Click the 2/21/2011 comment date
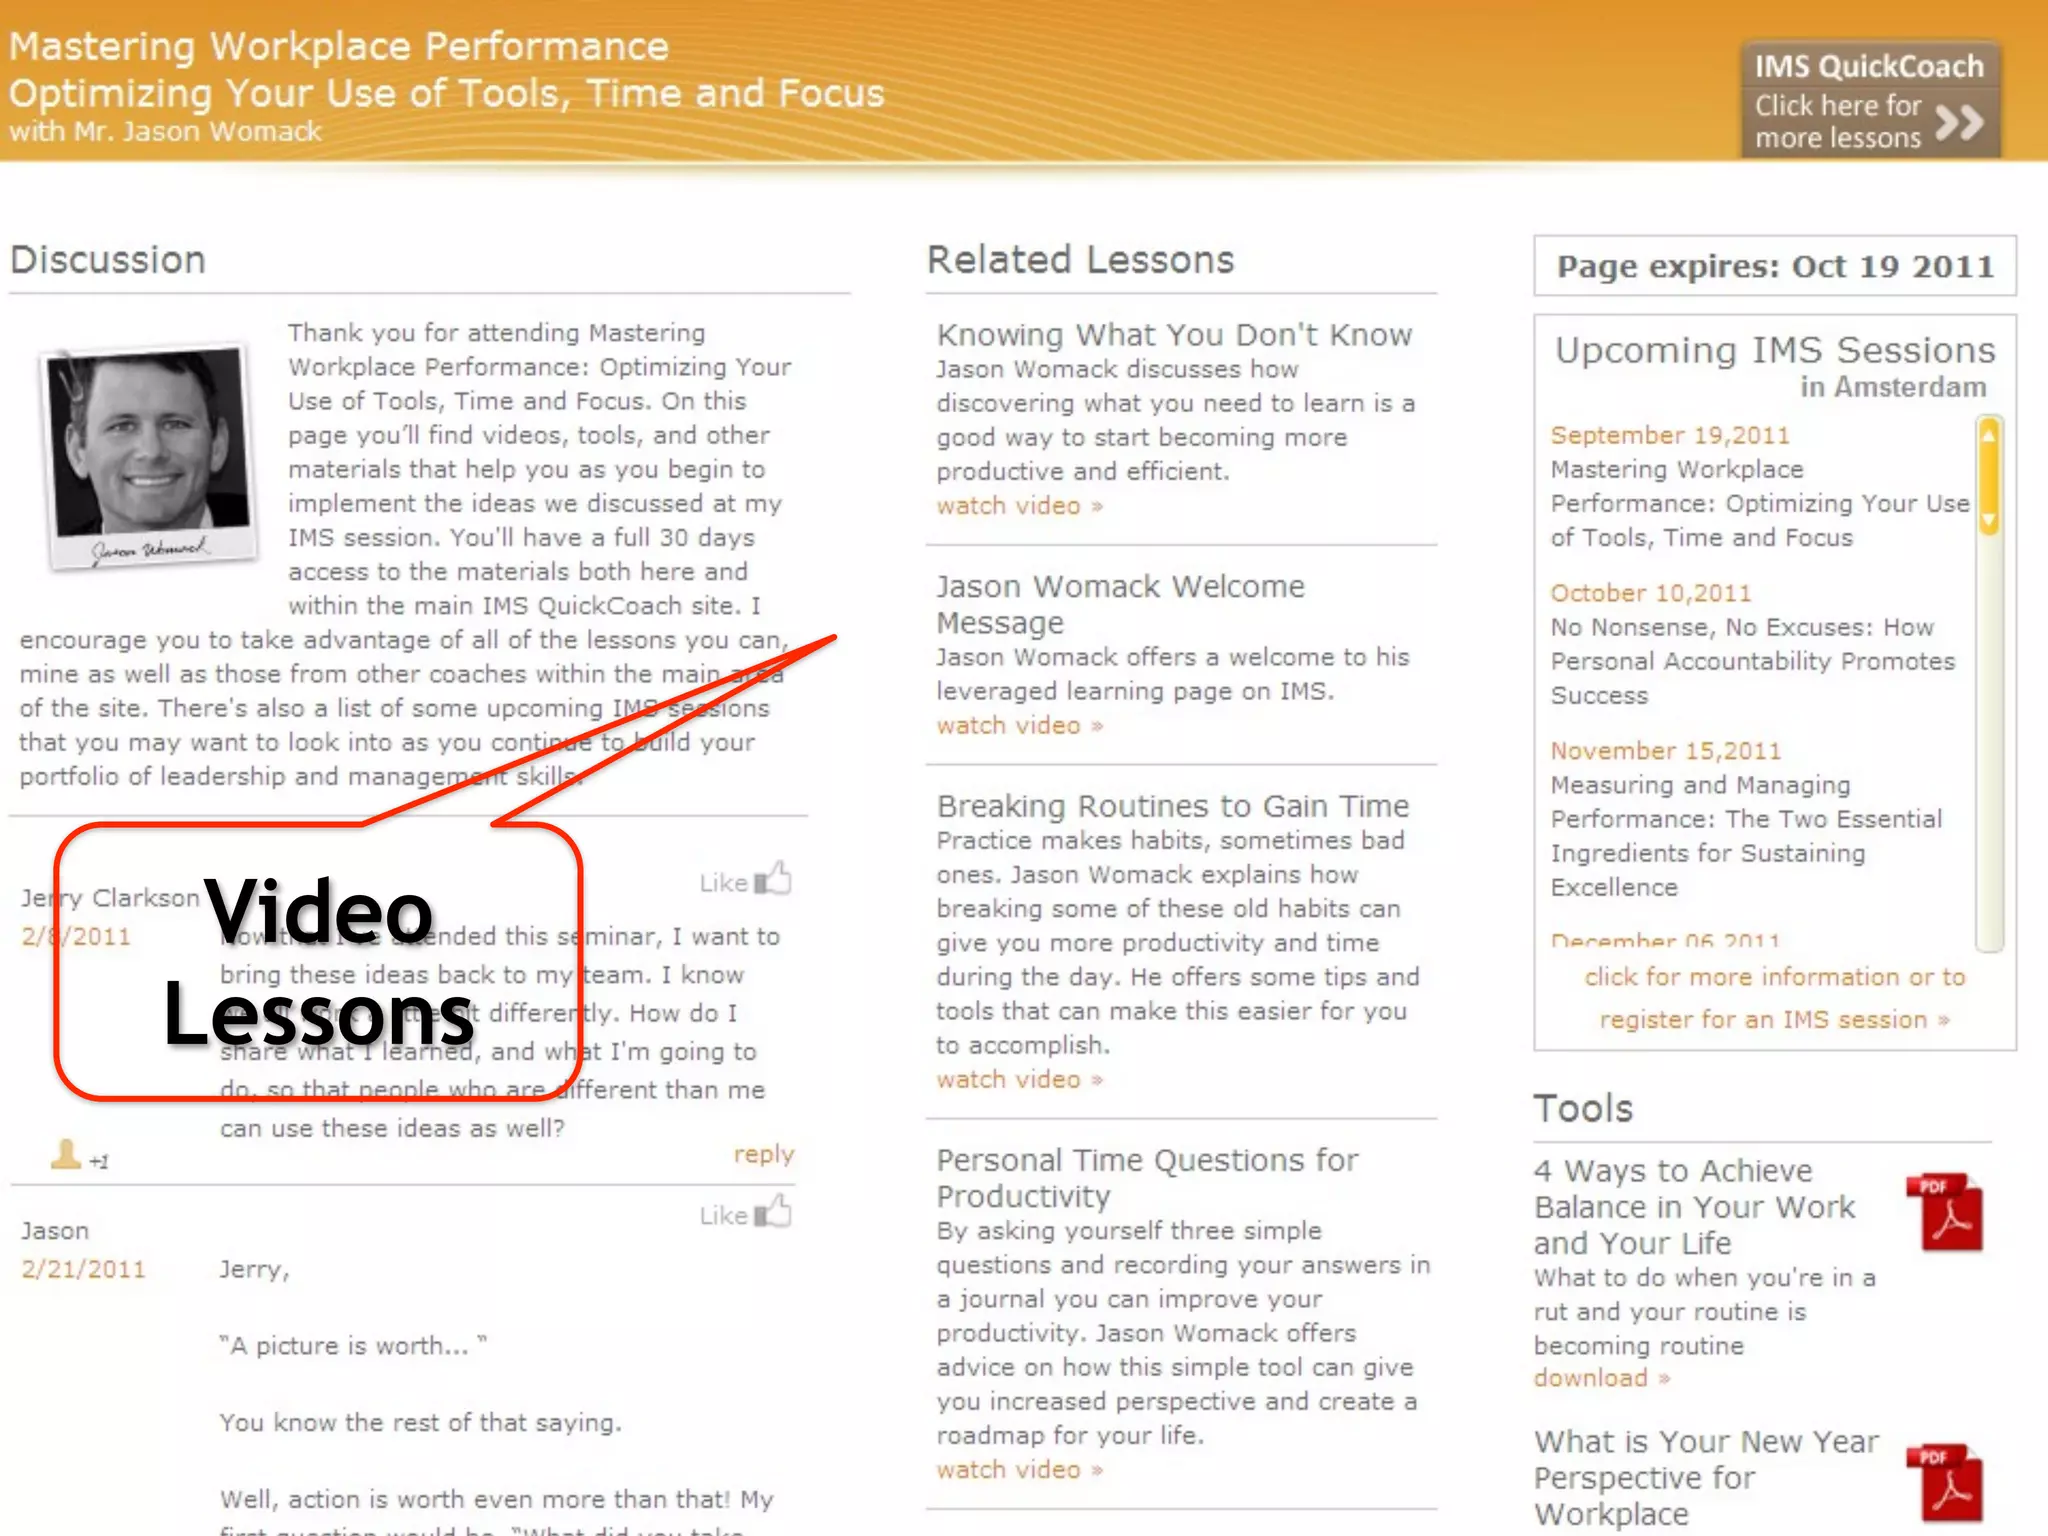 [83, 1269]
